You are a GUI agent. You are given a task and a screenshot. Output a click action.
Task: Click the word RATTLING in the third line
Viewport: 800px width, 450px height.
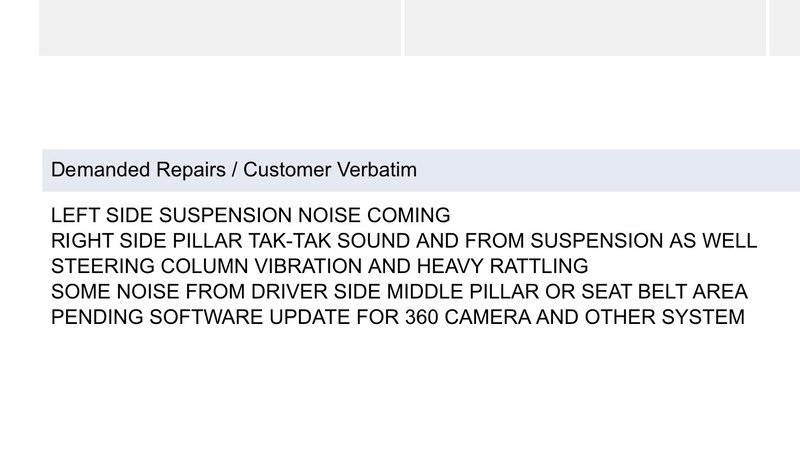click(x=539, y=266)
